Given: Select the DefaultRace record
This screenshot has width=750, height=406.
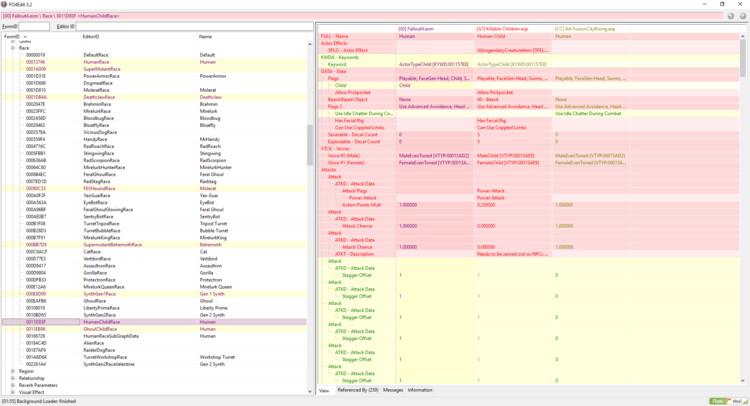Looking at the screenshot, I should [x=154, y=55].
